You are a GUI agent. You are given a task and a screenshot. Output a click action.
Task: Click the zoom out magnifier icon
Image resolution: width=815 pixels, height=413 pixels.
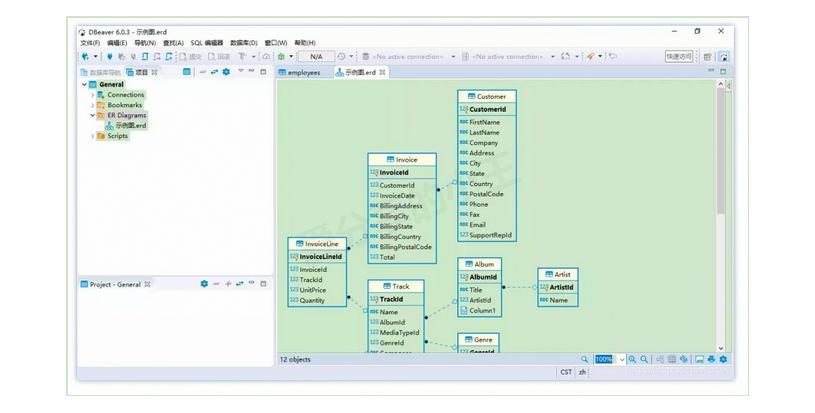645,359
